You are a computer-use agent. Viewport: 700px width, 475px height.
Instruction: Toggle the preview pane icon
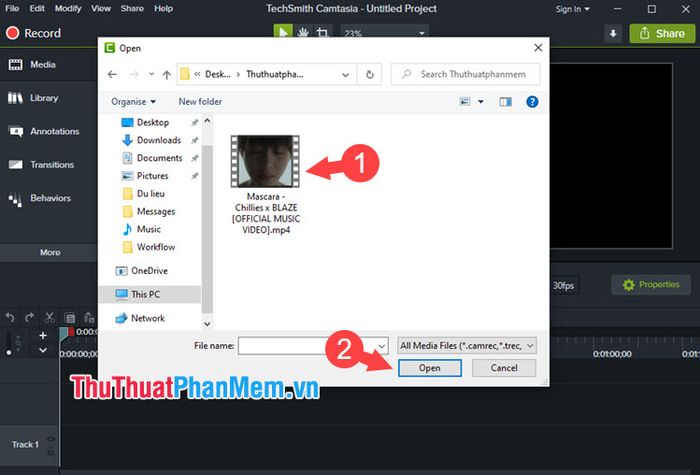[506, 102]
